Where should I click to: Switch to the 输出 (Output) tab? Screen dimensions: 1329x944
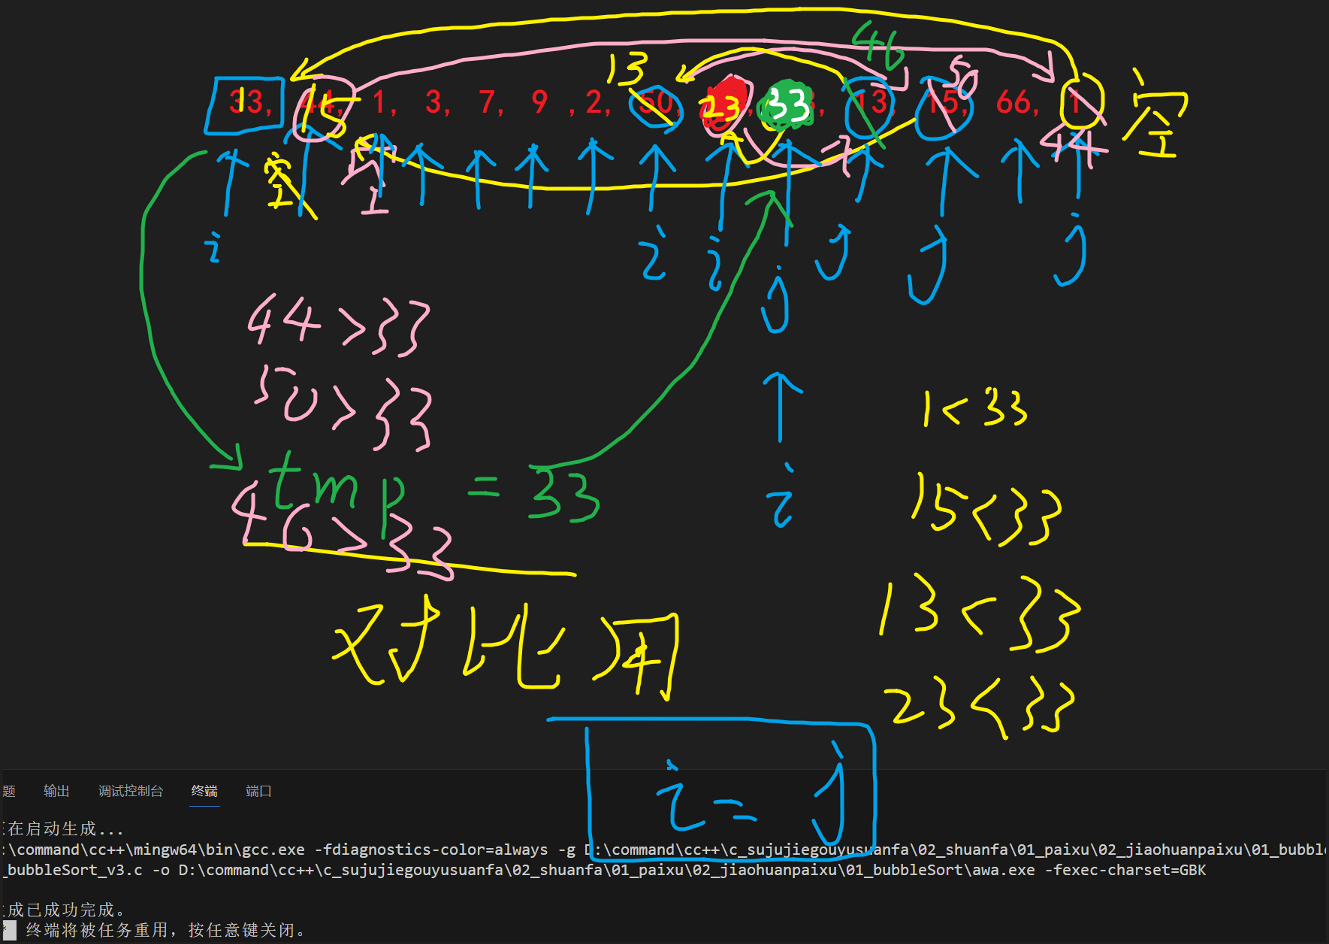click(56, 791)
